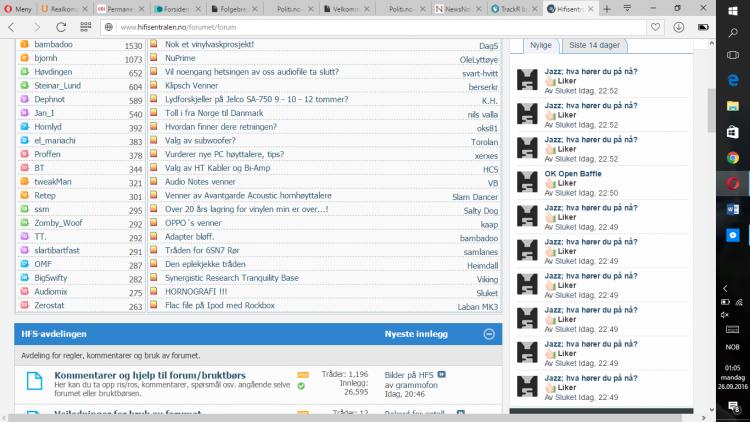Image resolution: width=750 pixels, height=422 pixels.
Task: Open user profile Steinar_Lund
Action: click(x=57, y=86)
